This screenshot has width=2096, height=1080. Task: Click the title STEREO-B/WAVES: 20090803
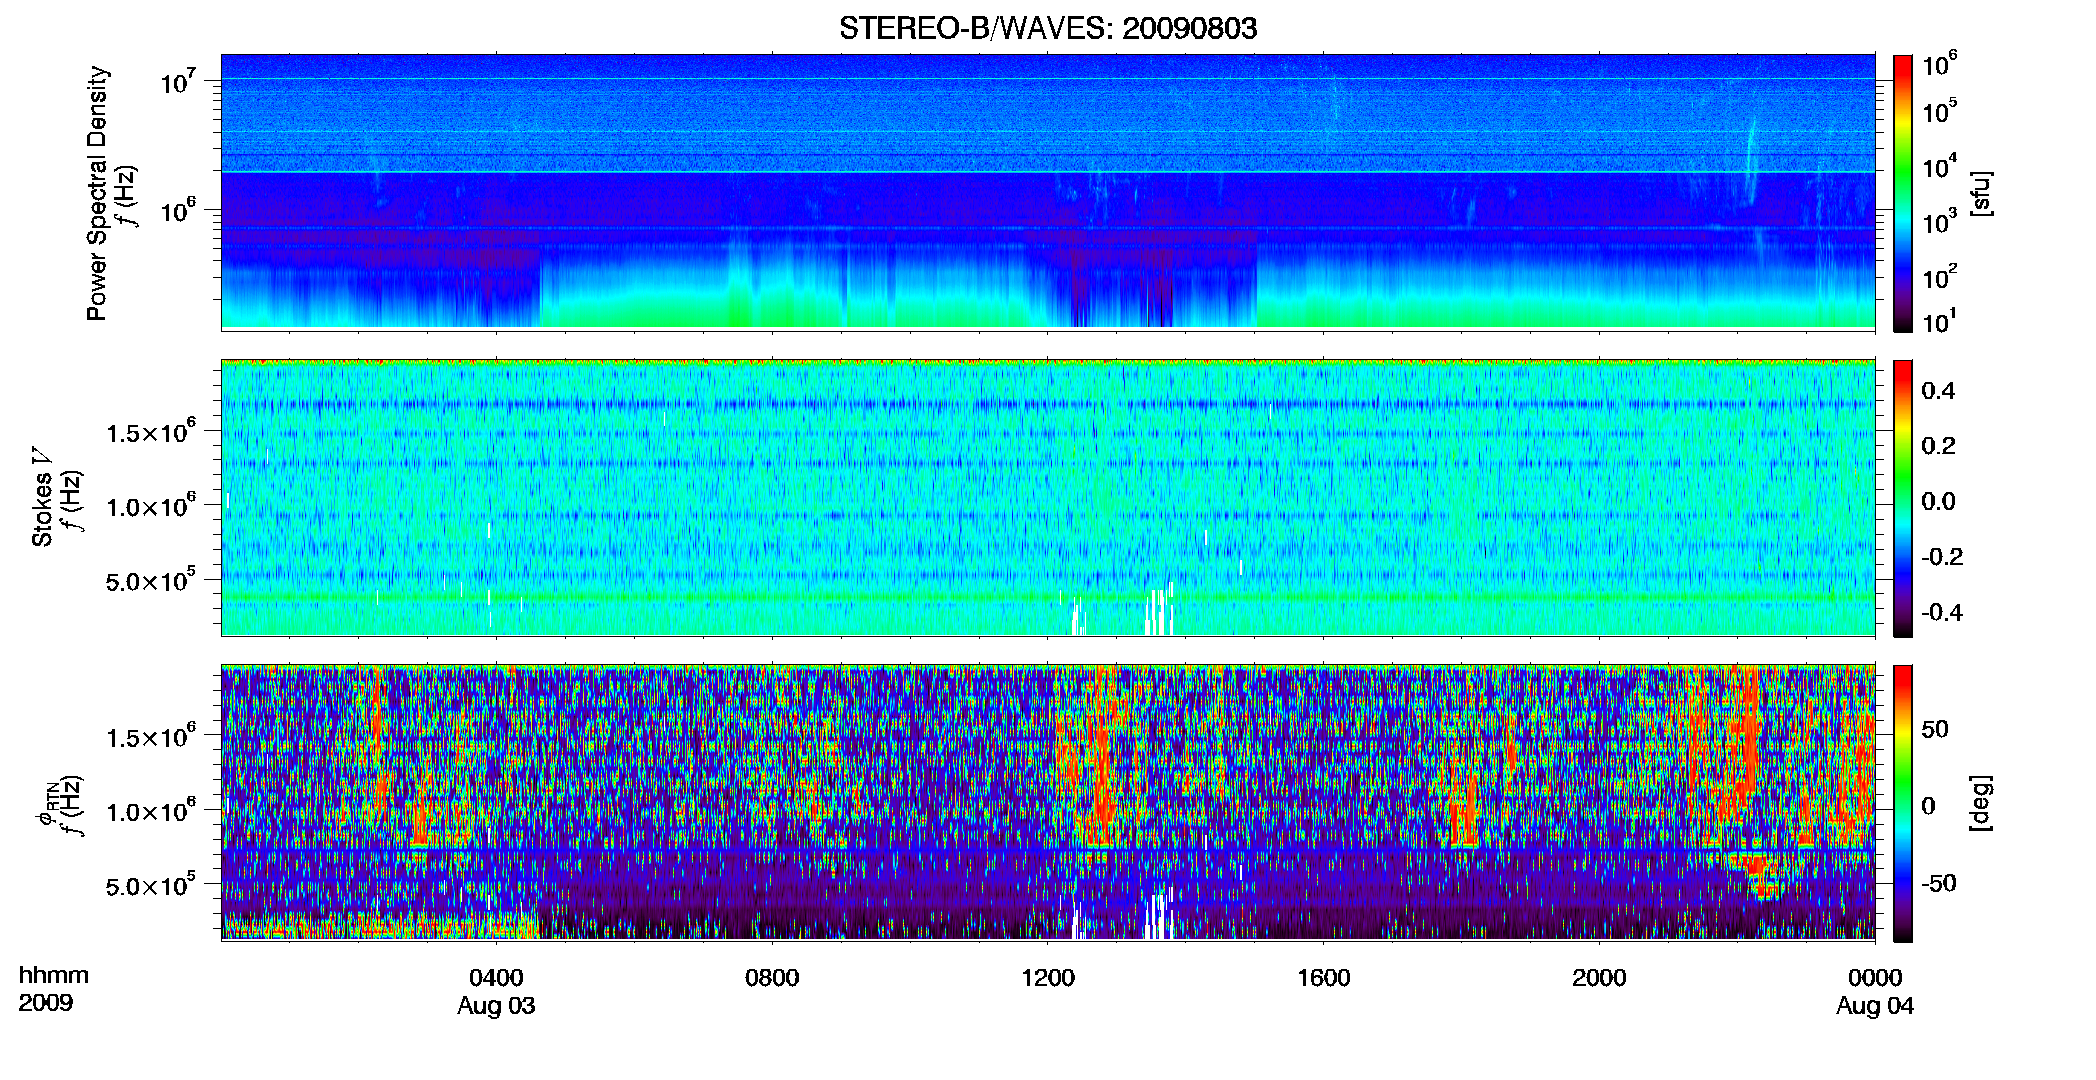1048,28
